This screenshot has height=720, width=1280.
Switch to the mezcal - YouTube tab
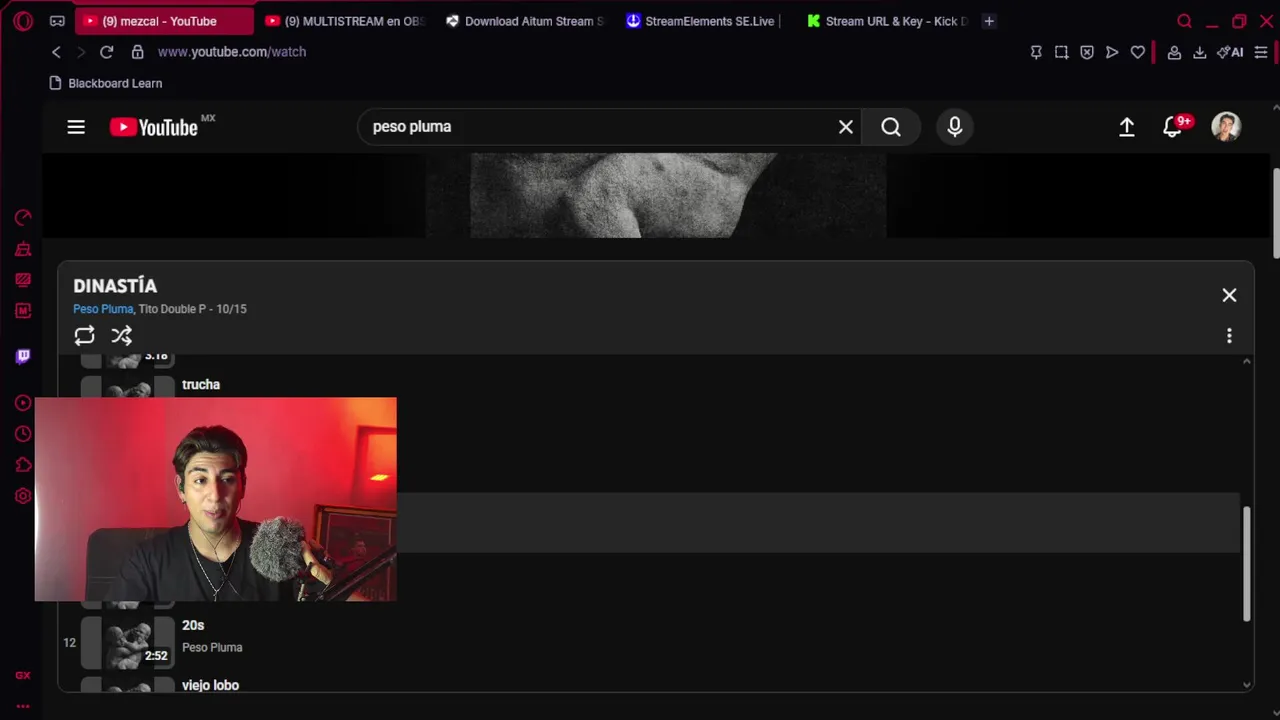(x=165, y=21)
